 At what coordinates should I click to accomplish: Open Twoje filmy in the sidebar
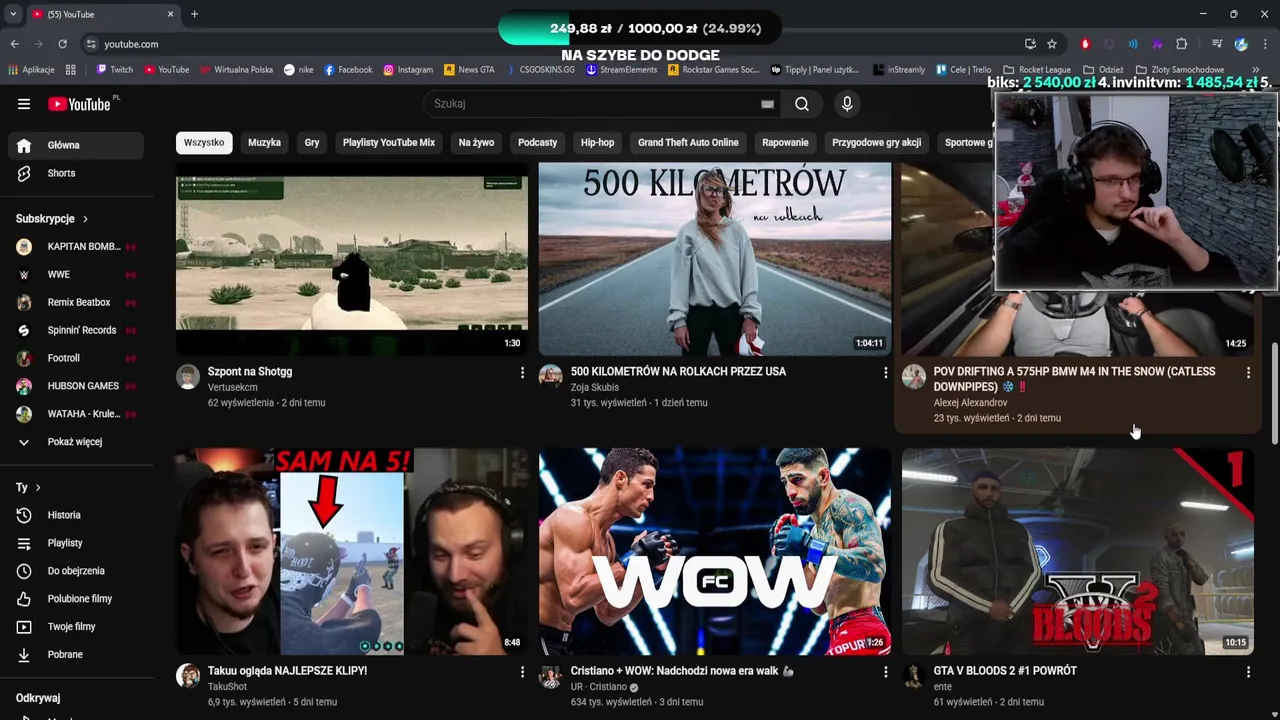(x=76, y=627)
